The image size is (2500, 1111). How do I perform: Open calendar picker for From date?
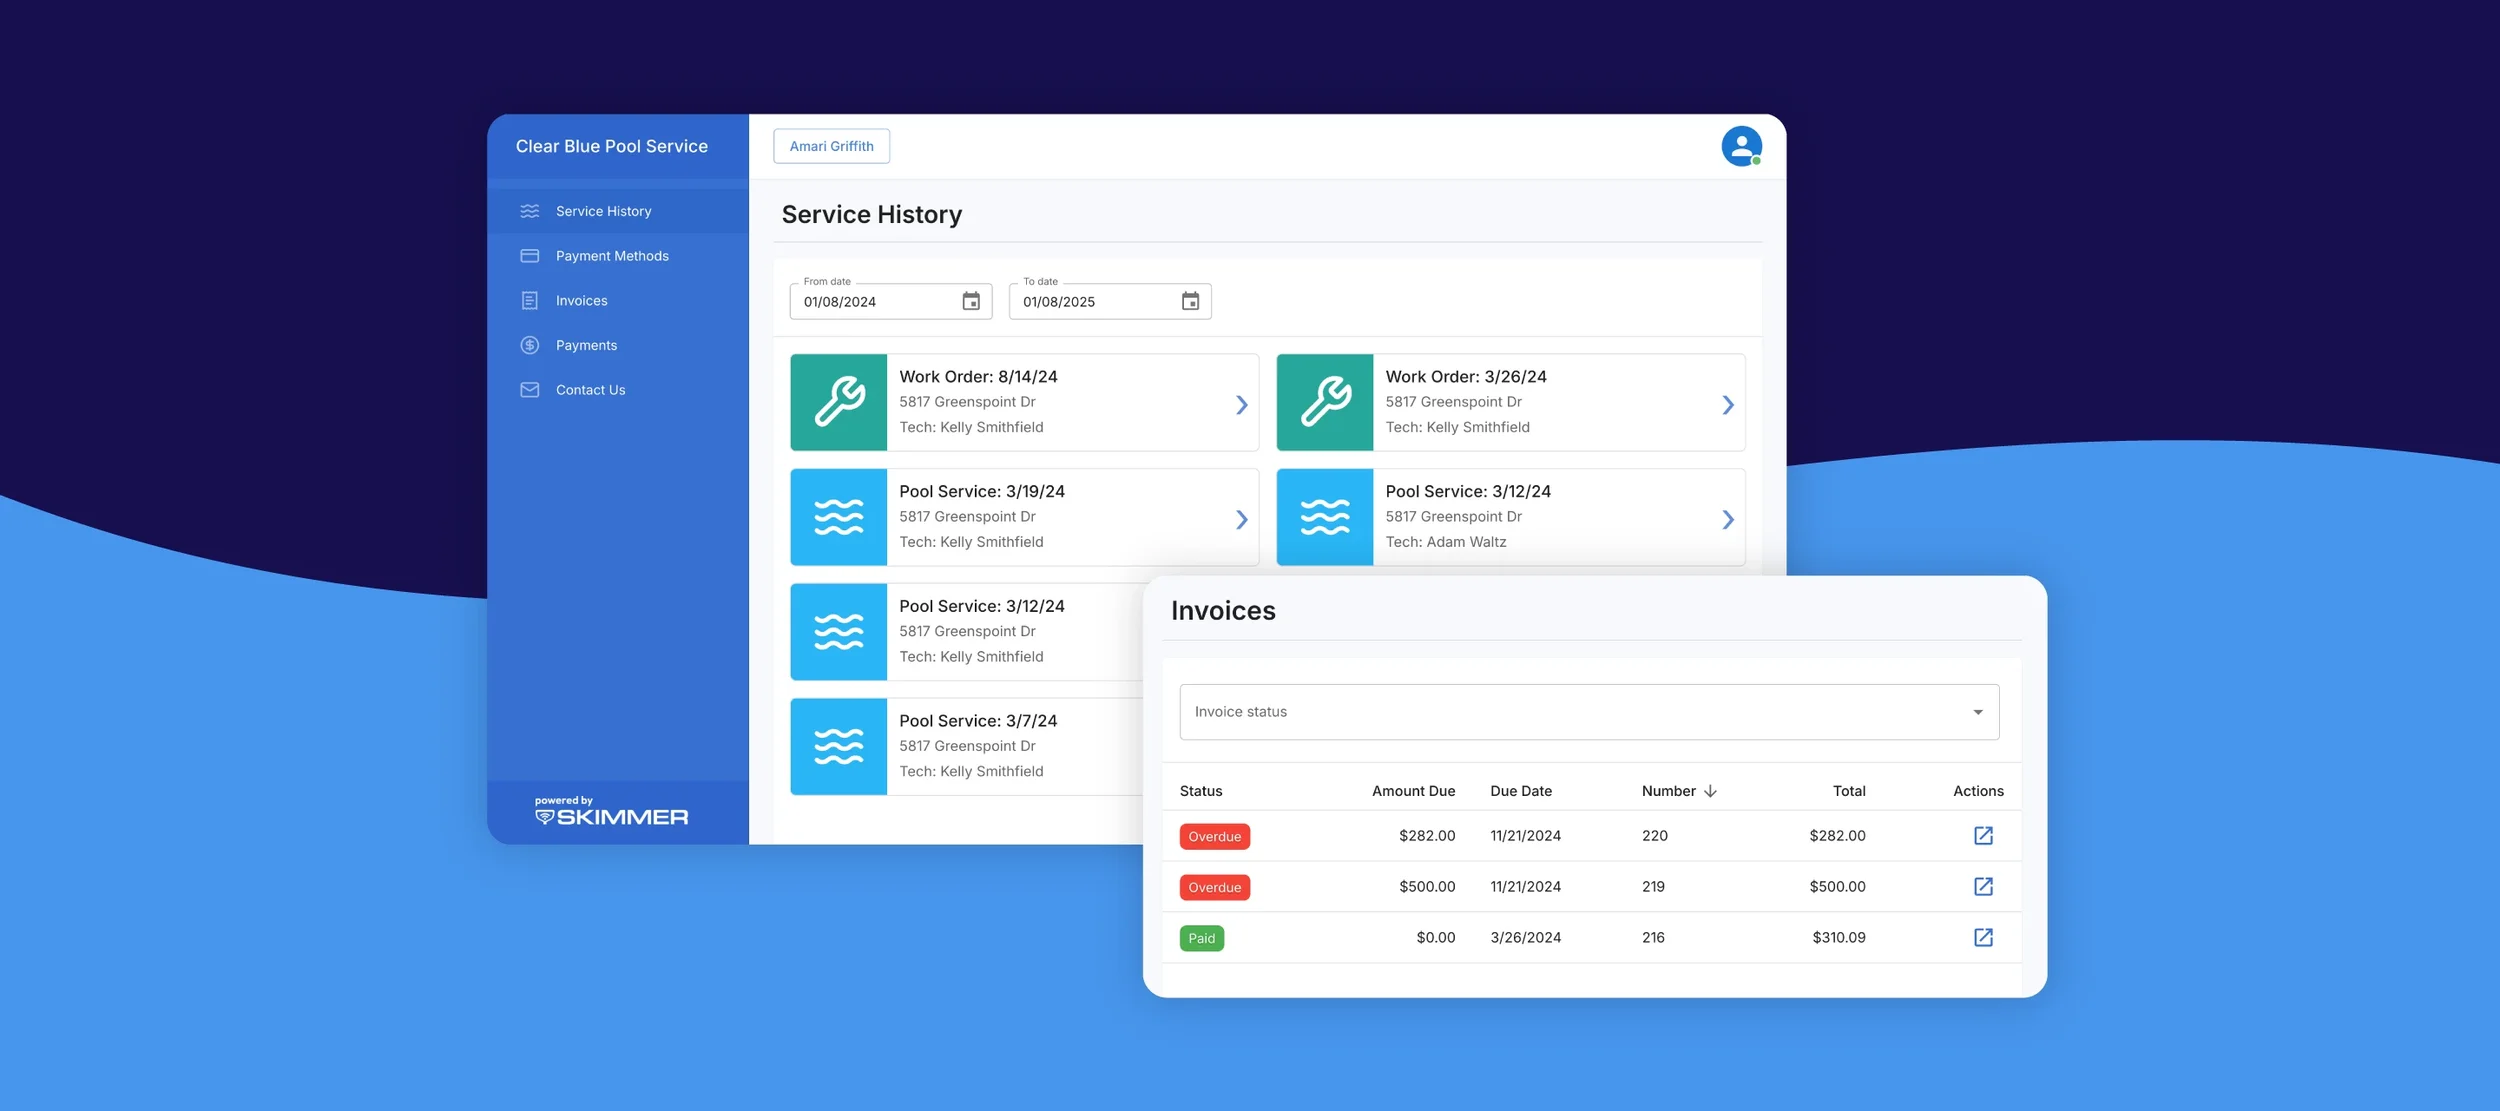[x=971, y=300]
